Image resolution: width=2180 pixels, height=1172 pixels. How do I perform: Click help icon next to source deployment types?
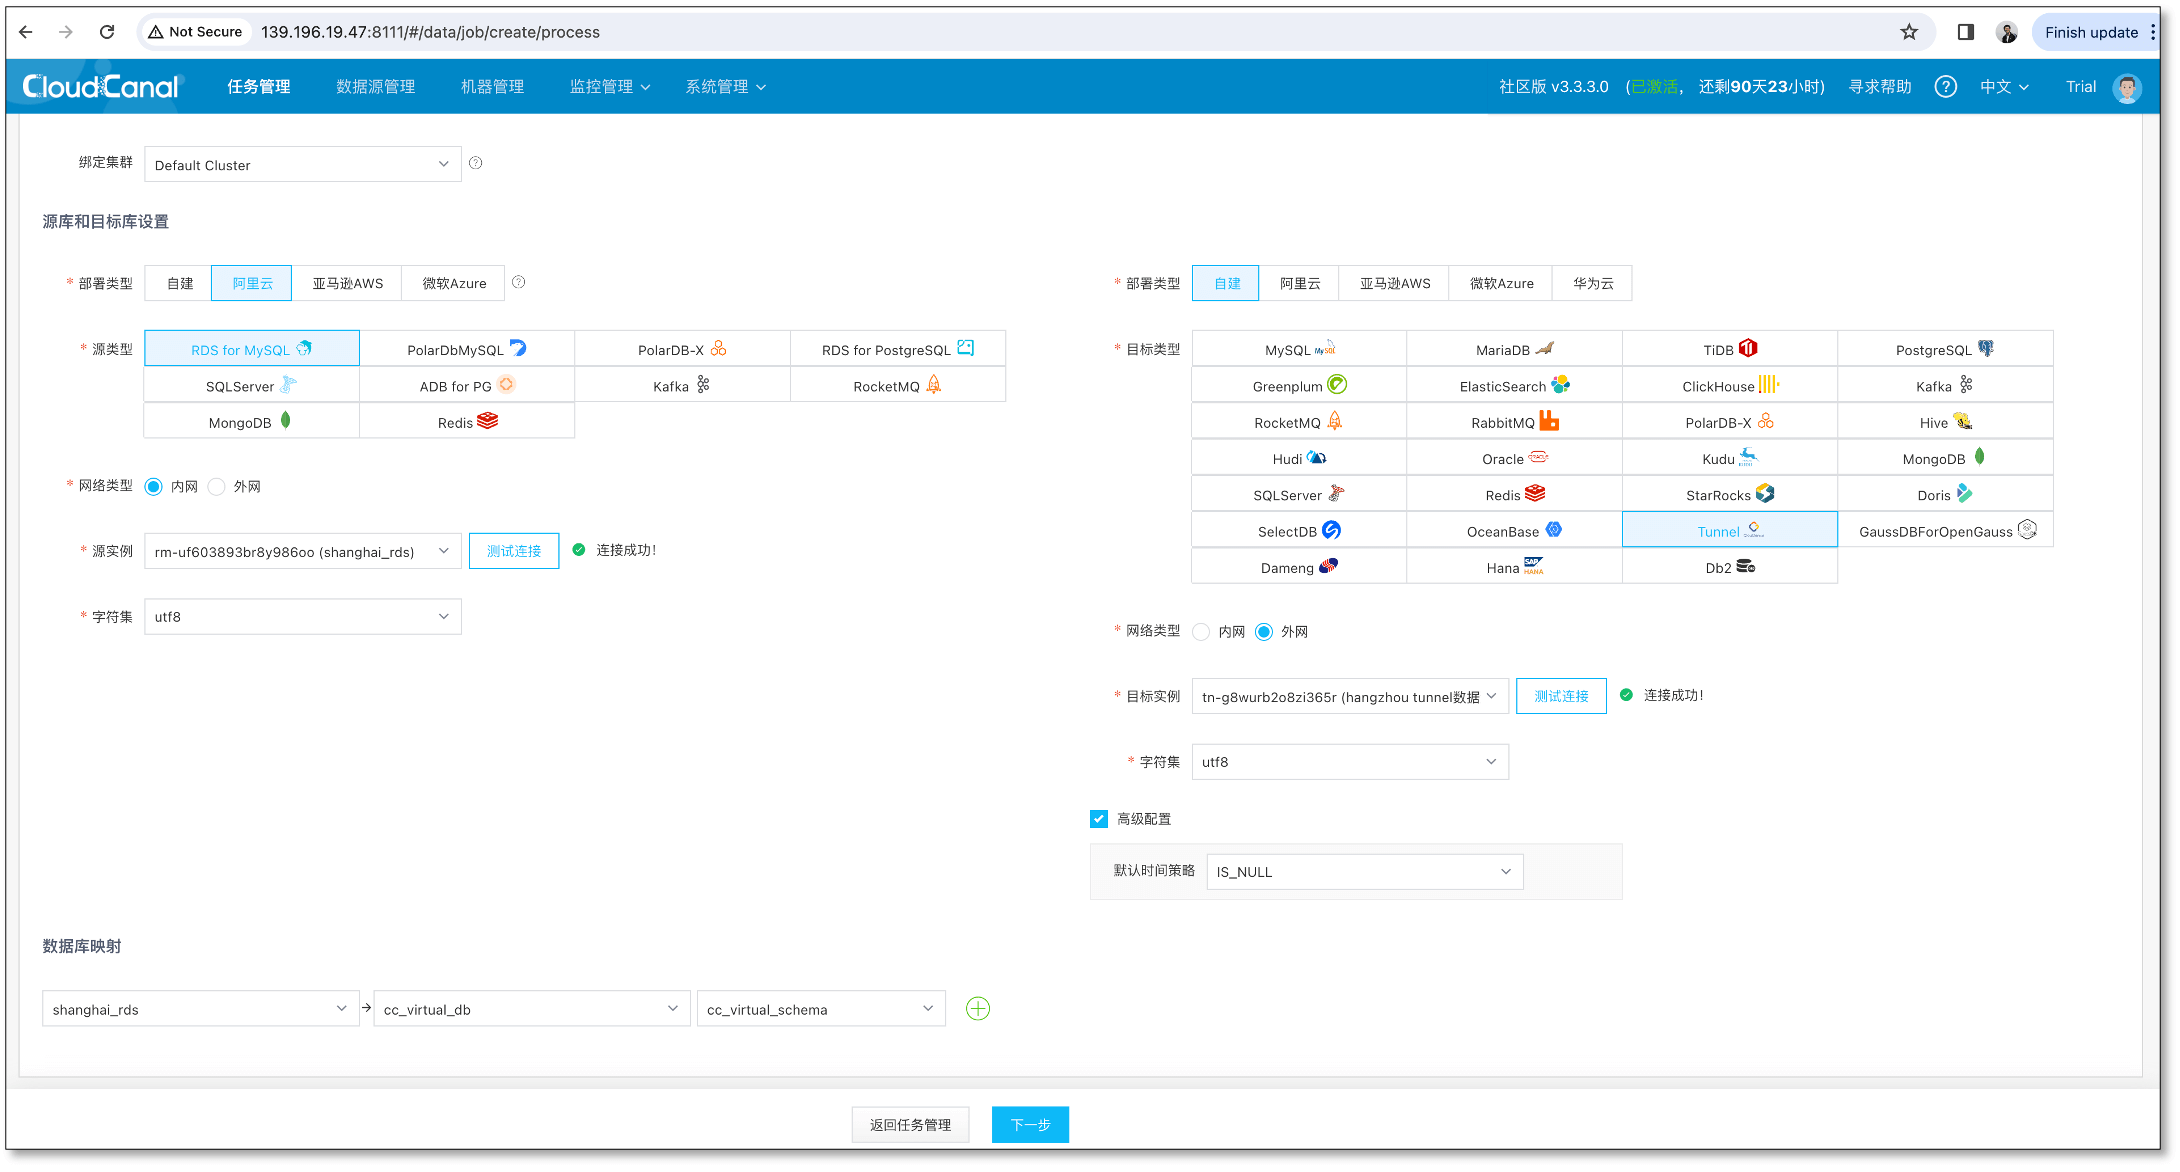point(518,282)
